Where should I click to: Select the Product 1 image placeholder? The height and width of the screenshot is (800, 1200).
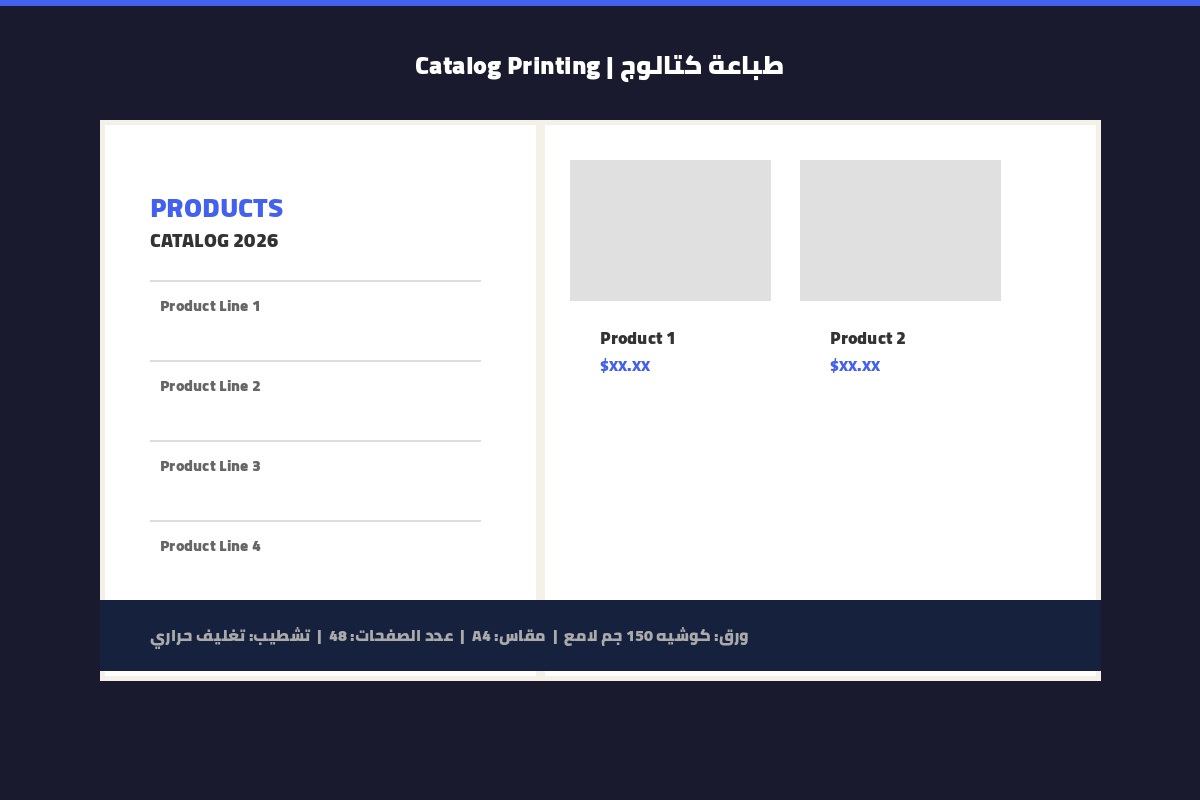(x=670, y=230)
